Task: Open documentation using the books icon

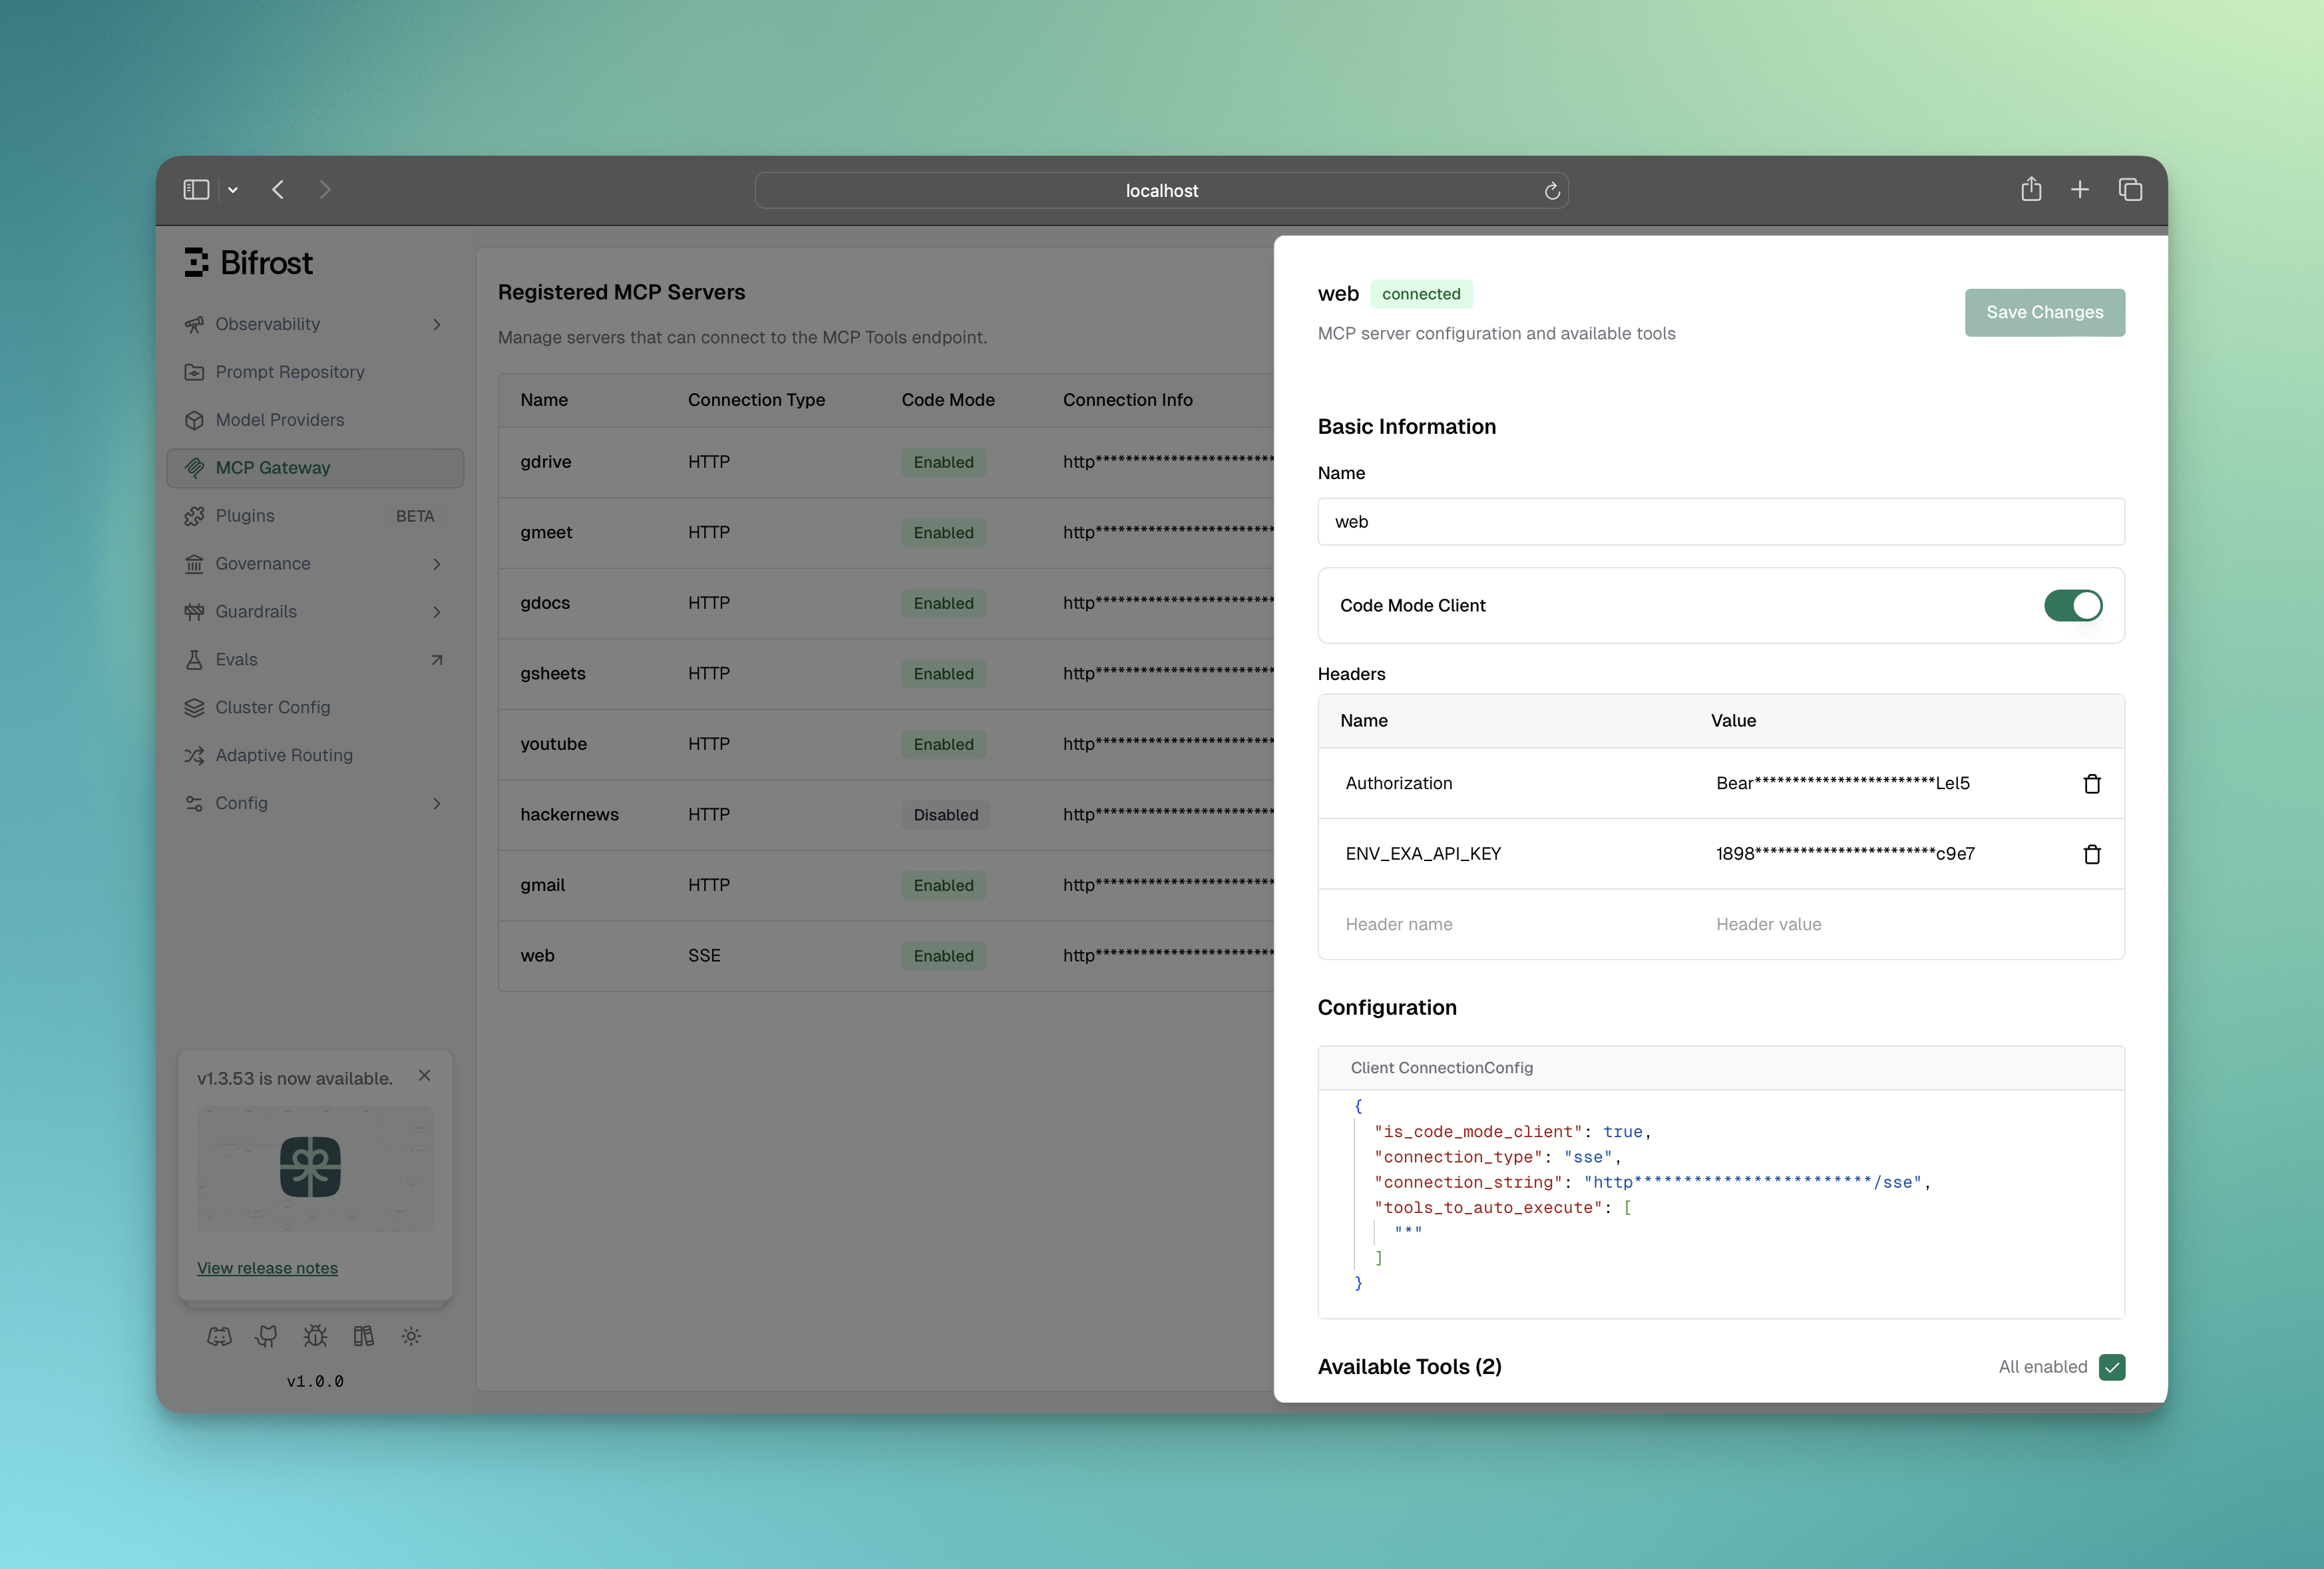Action: [363, 1337]
